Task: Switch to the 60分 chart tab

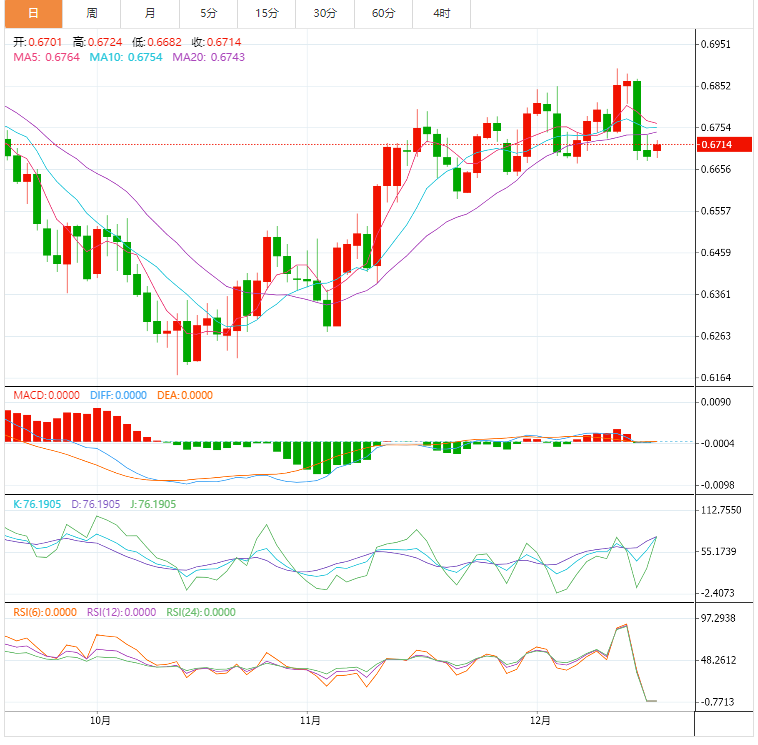Action: [383, 13]
